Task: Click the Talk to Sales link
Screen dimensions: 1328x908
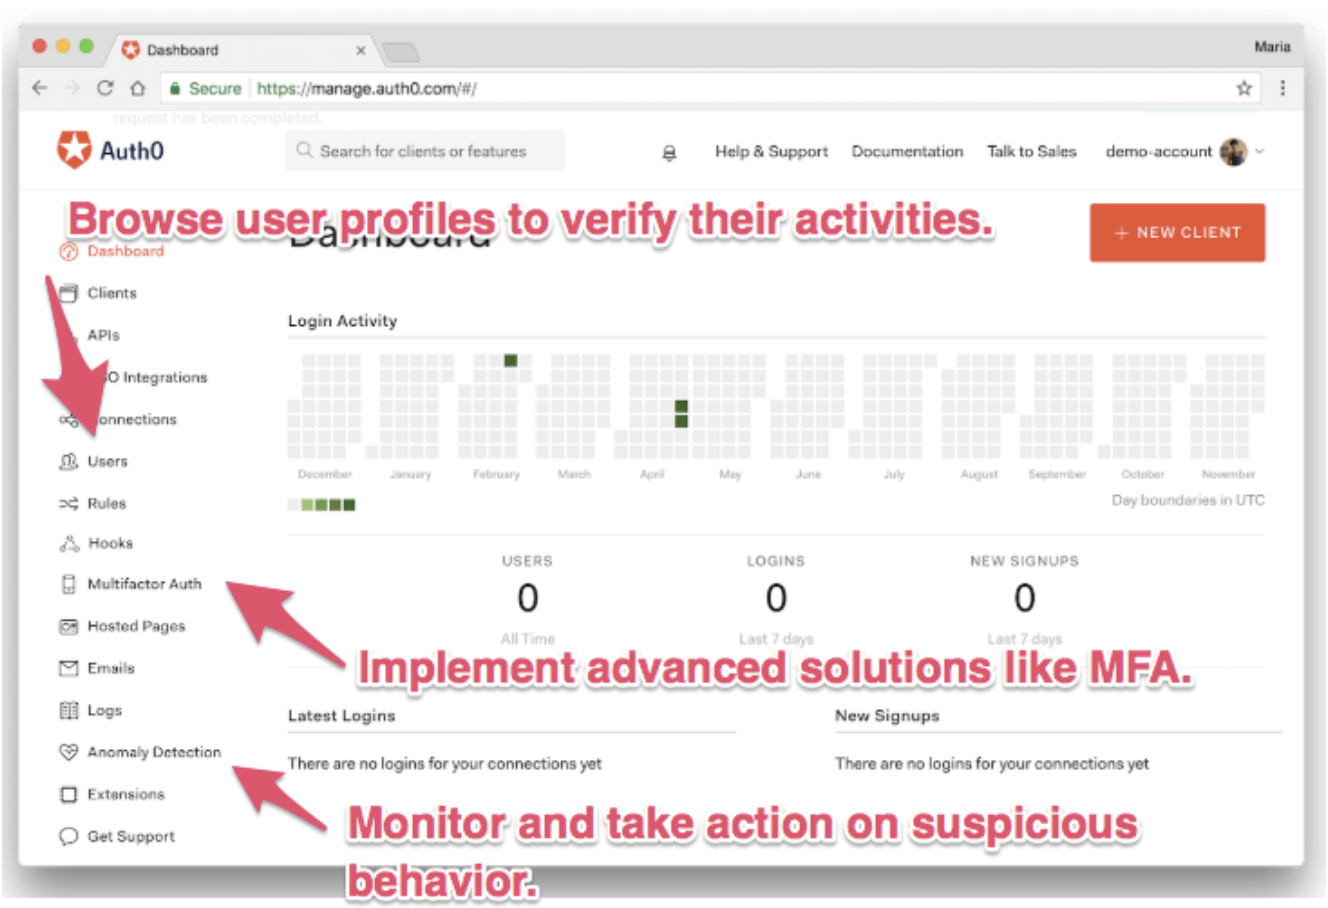Action: pyautogui.click(x=1032, y=152)
